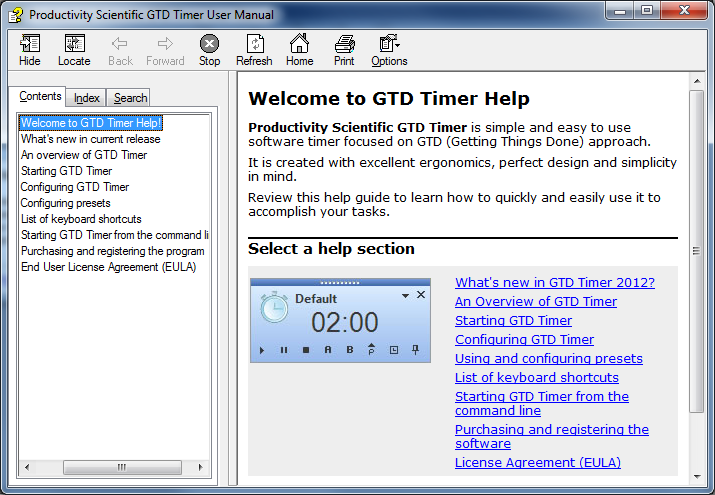Open 'An overview of GTD Timer' topic
Screen dimensions: 715x495
[x=84, y=155]
